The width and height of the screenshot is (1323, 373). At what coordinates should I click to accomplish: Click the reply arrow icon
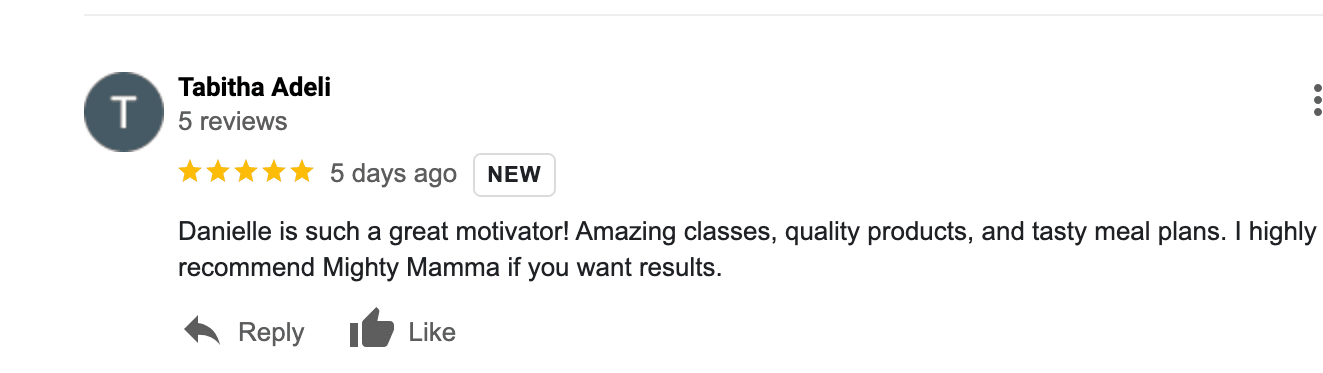[202, 331]
